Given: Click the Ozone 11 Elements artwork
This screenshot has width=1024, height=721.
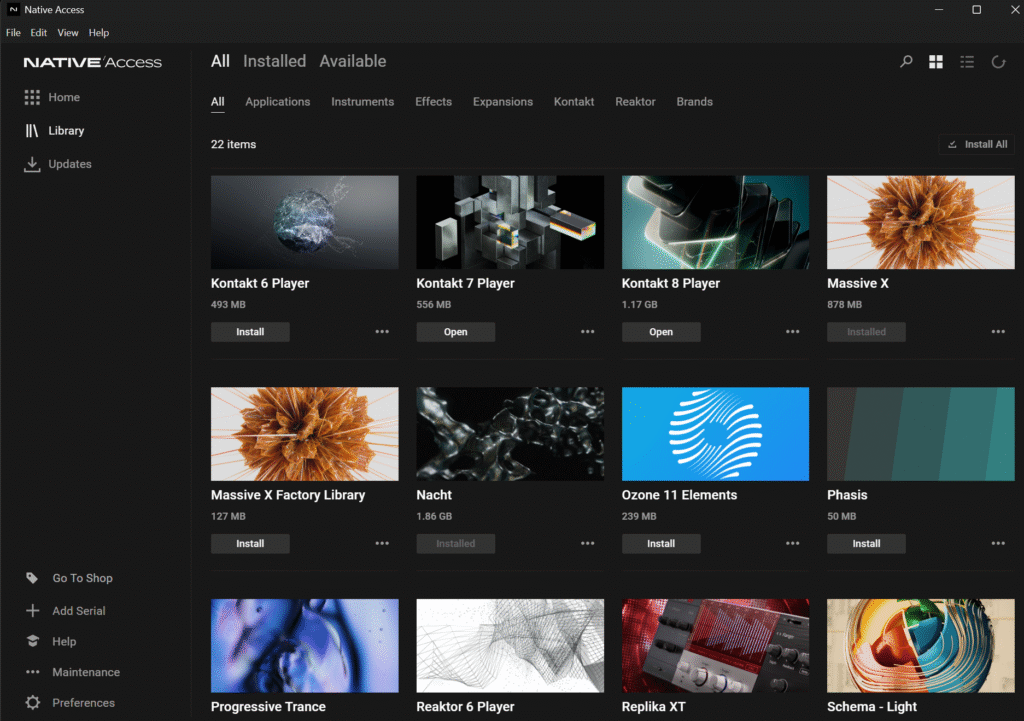Looking at the screenshot, I should 715,434.
